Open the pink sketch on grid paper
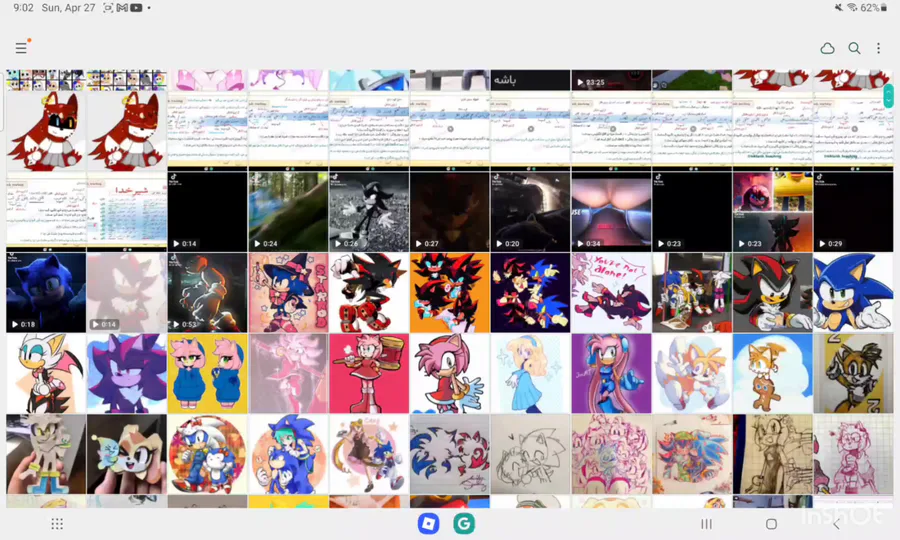This screenshot has width=900, height=540. 853,454
